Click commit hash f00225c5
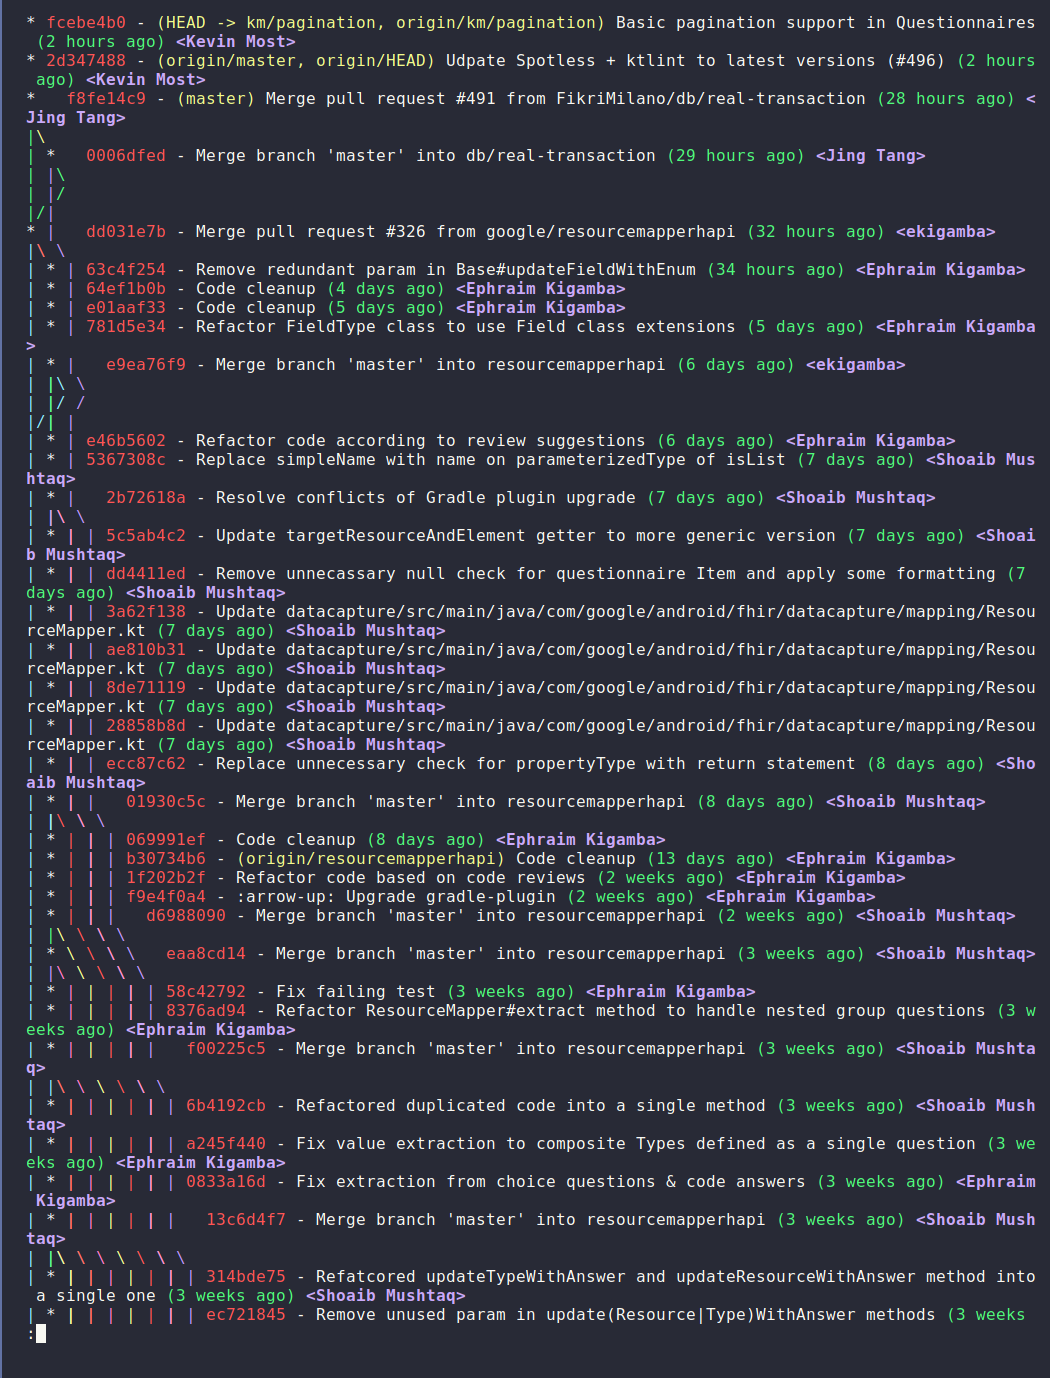 (x=226, y=1048)
